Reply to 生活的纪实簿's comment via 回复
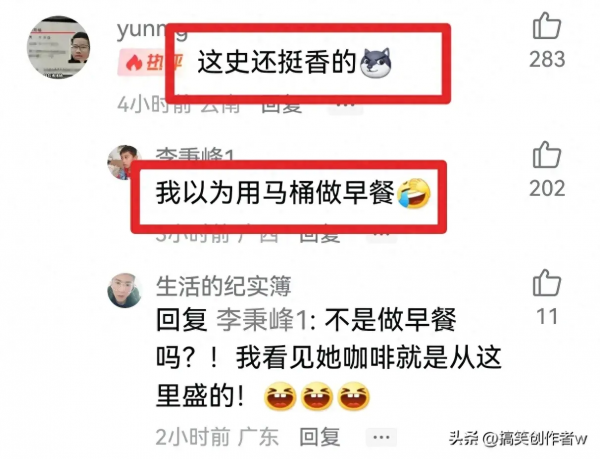The height and width of the screenshot is (459, 600). pyautogui.click(x=320, y=437)
